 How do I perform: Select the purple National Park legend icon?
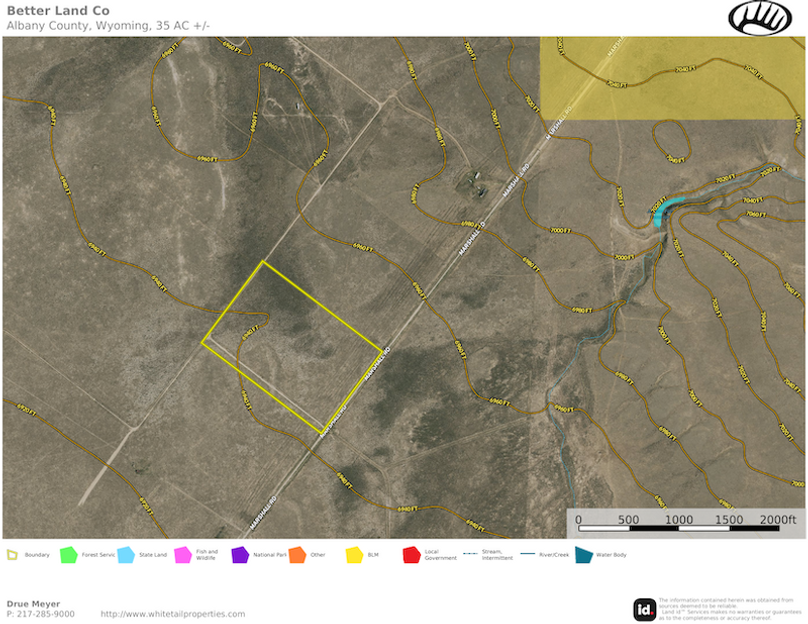pyautogui.click(x=240, y=555)
